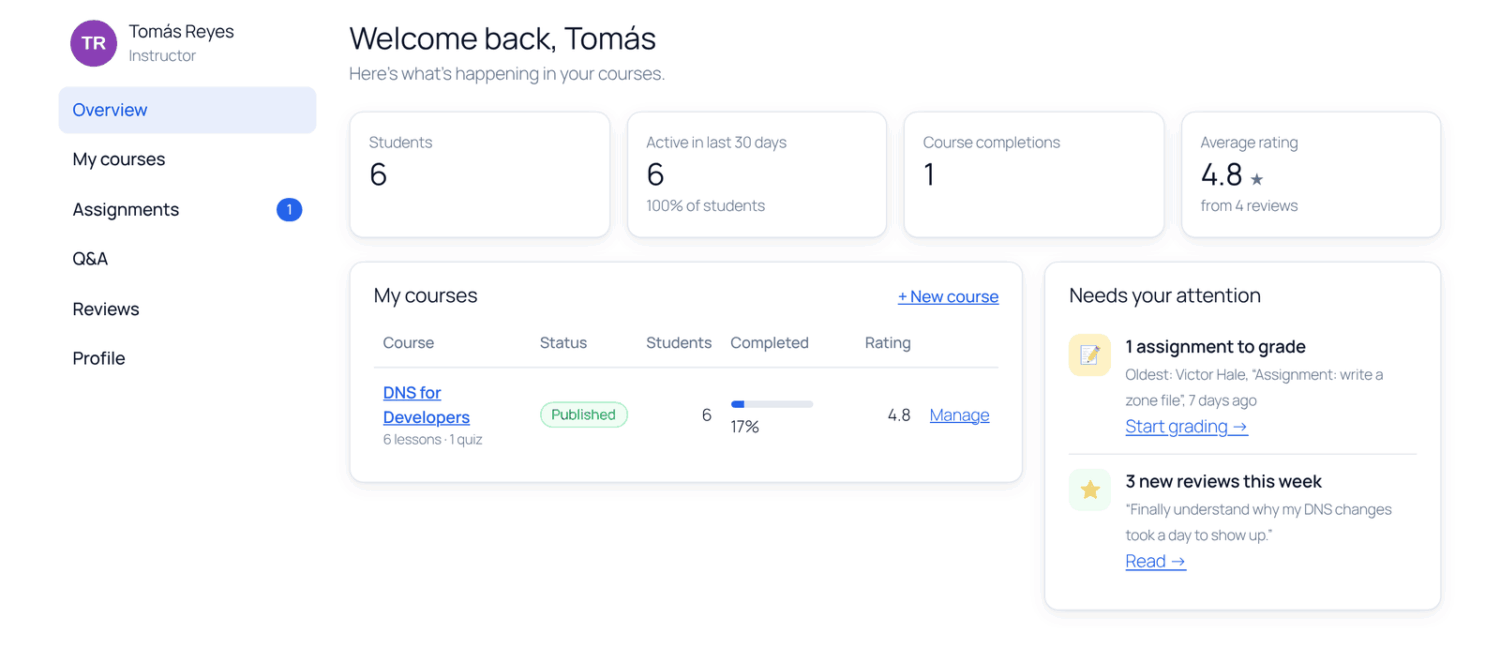Click the Students stat card
Image resolution: width=1500 pixels, height=648 pixels.
pos(480,175)
